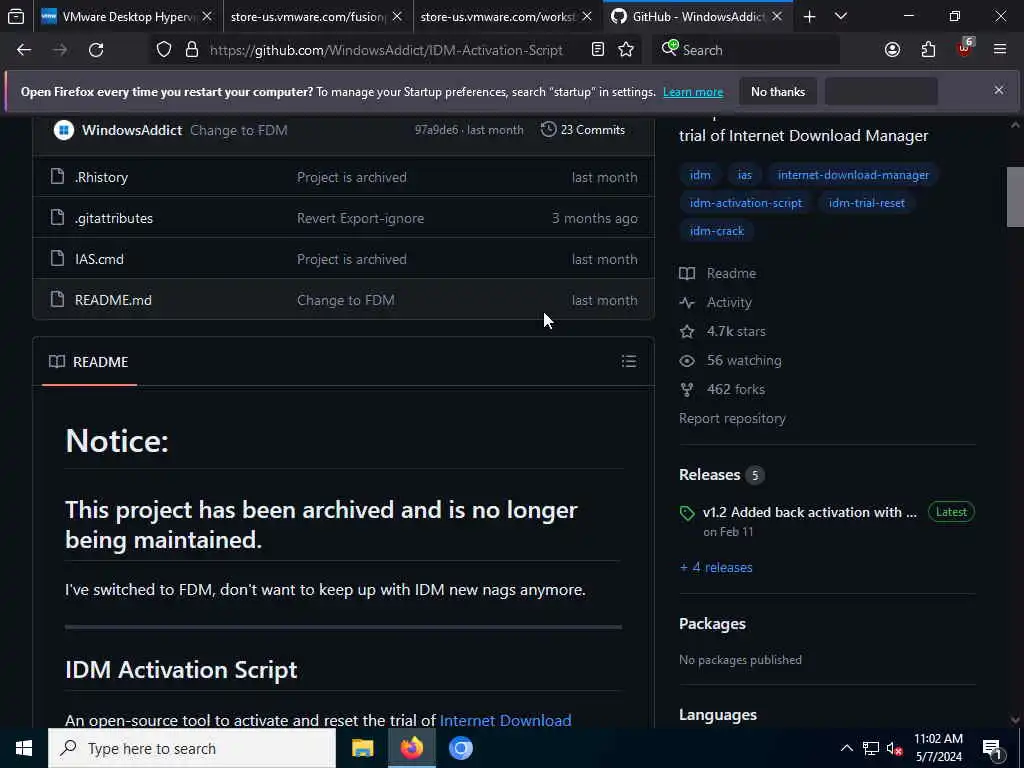This screenshot has width=1024, height=768.
Task: Open the Revert Export-ignore commit message
Action: click(x=360, y=218)
